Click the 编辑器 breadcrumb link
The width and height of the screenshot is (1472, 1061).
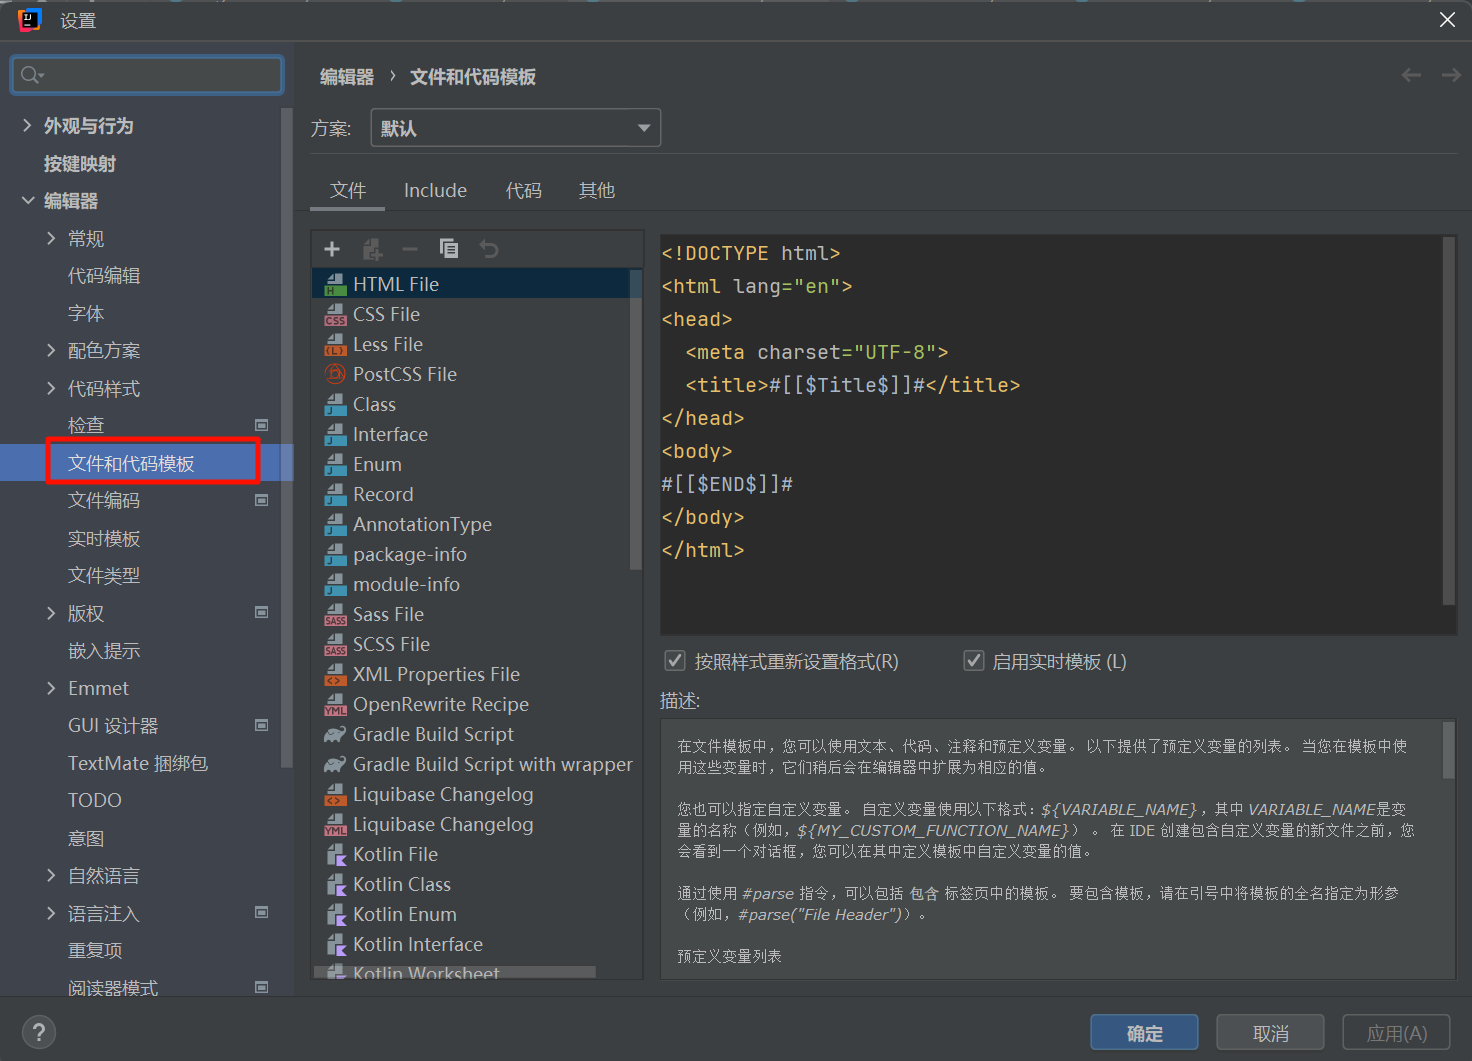pyautogui.click(x=347, y=77)
